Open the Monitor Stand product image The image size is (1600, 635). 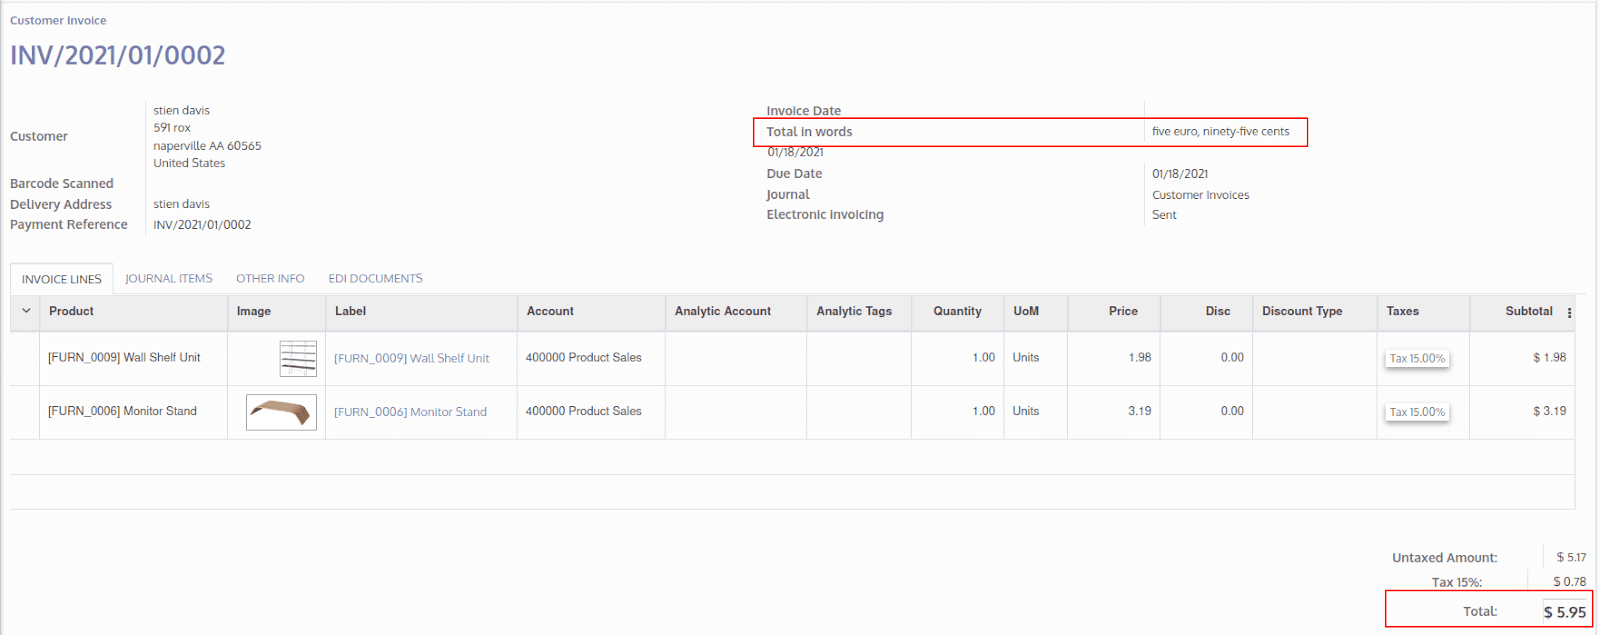point(281,412)
